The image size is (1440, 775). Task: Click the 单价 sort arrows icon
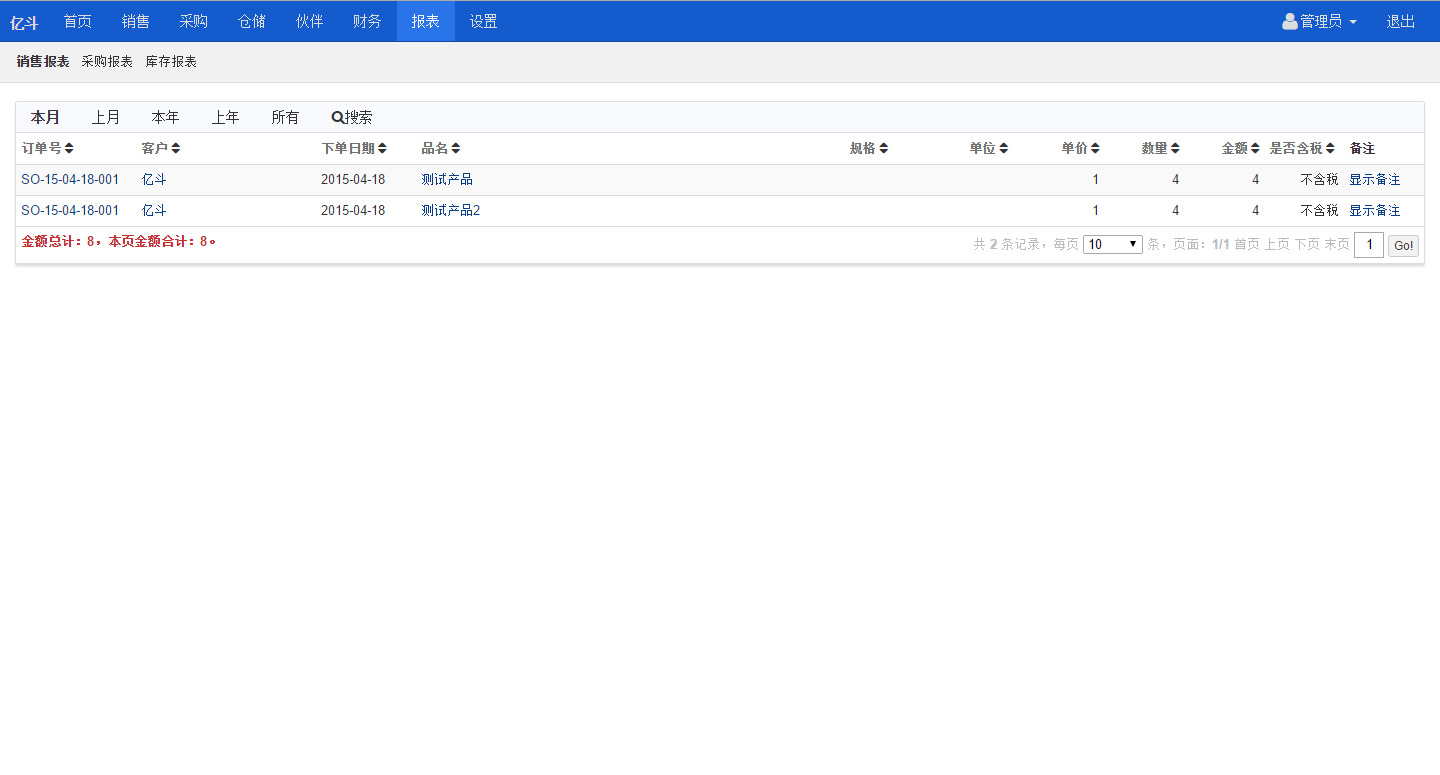pyautogui.click(x=1095, y=148)
